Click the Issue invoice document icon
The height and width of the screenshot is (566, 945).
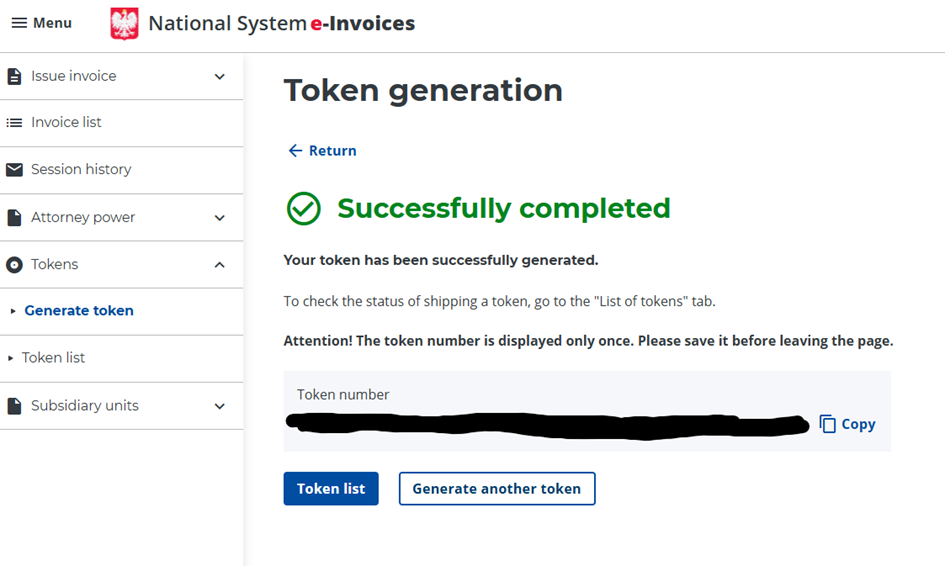[x=14, y=77]
